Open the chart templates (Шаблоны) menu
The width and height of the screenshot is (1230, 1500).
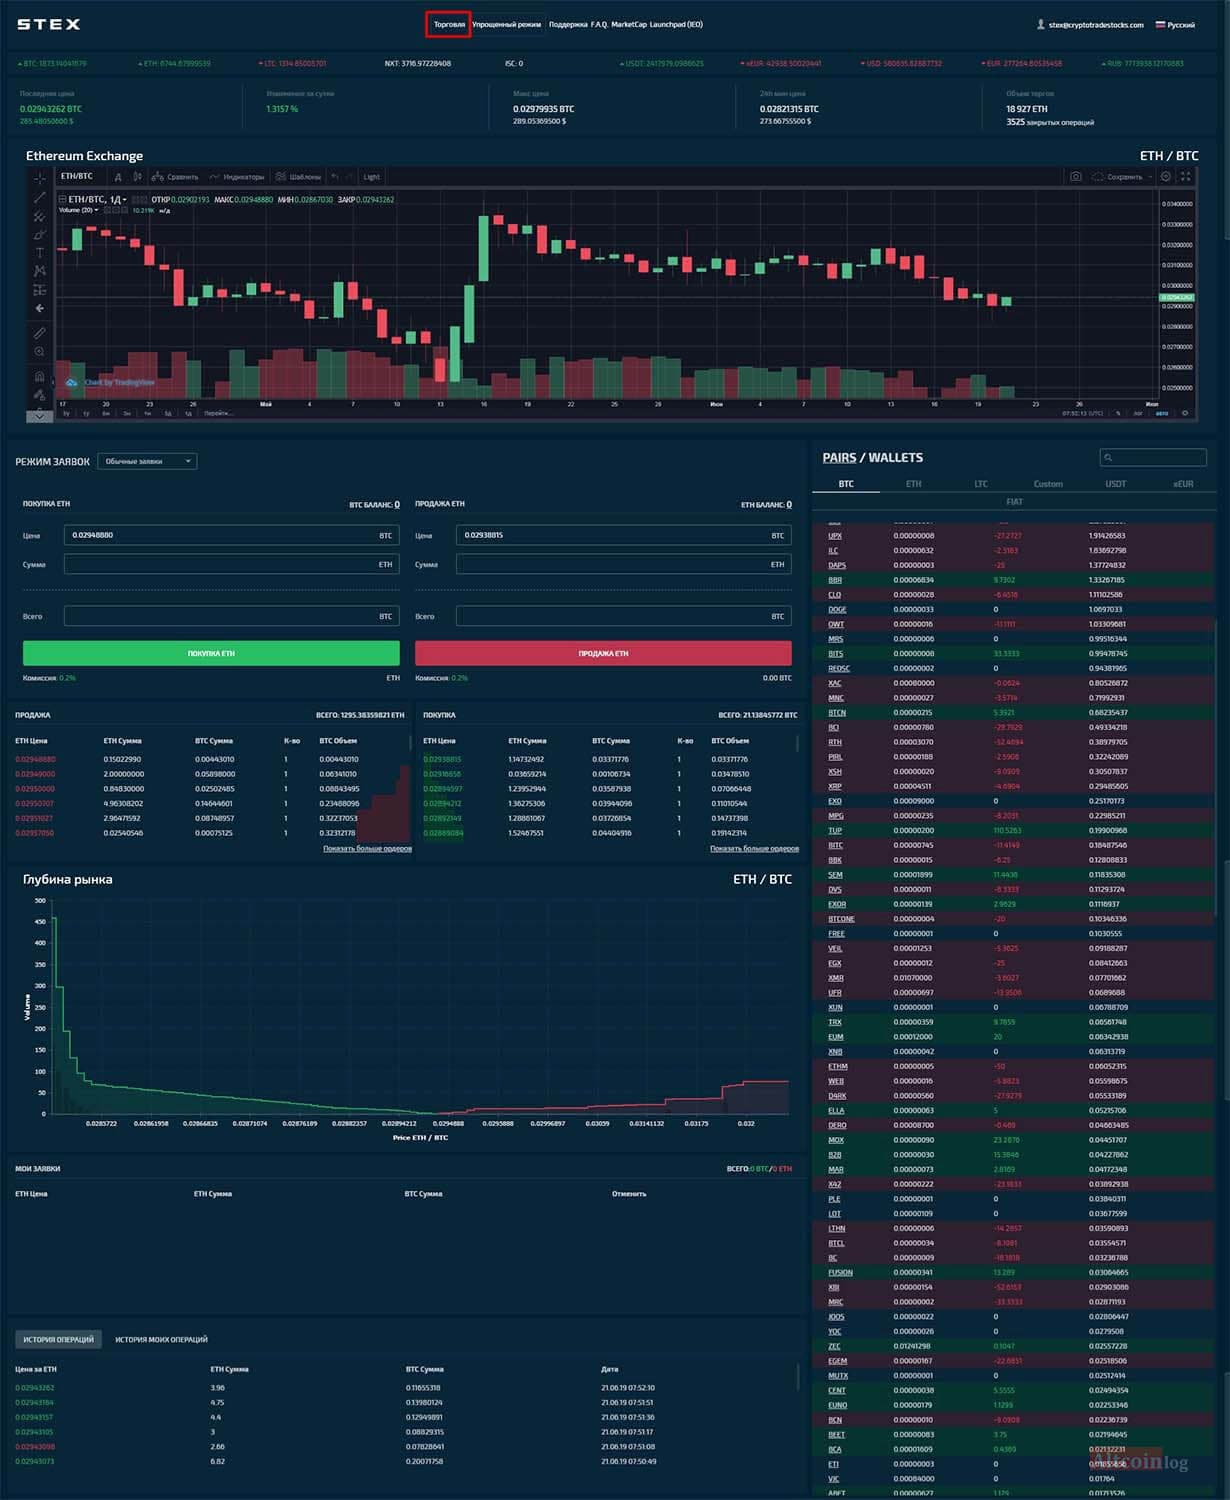298,177
